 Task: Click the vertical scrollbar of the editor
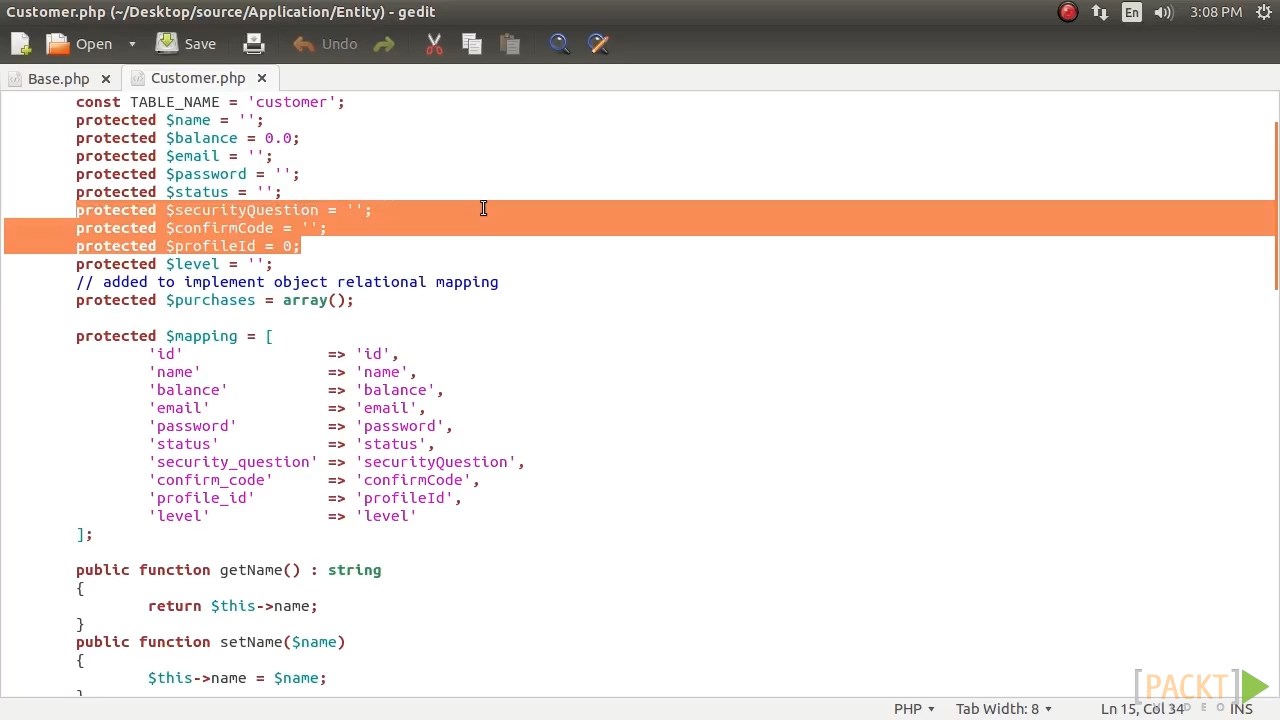1275,205
